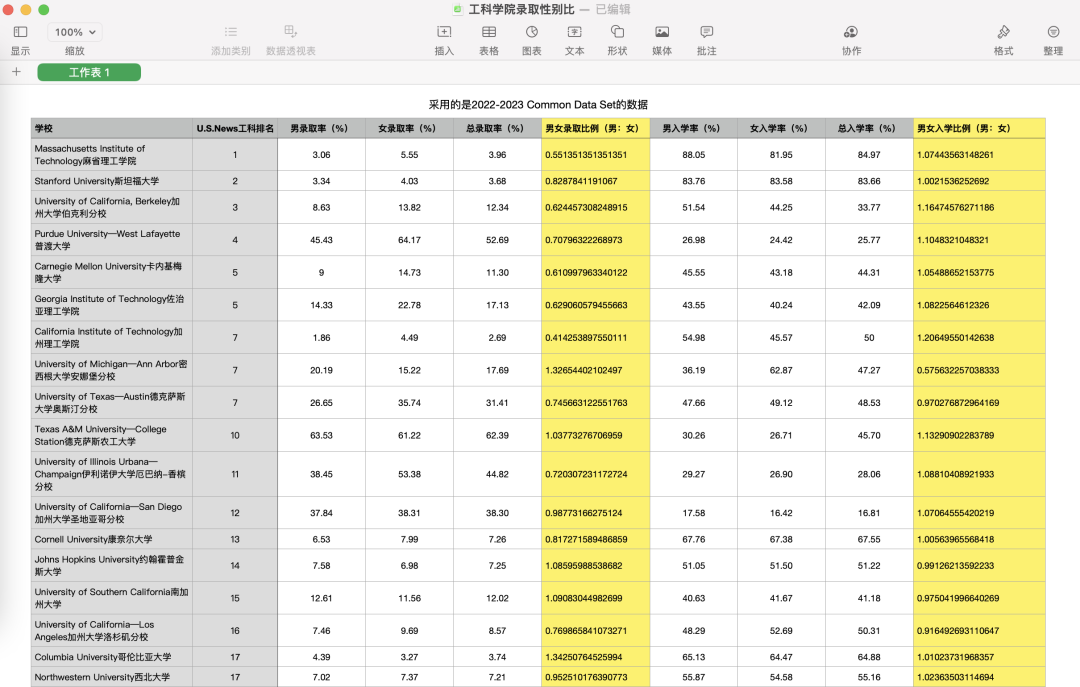Select yellow cell 1.32654402102497
The width and height of the screenshot is (1080, 687).
(x=595, y=370)
